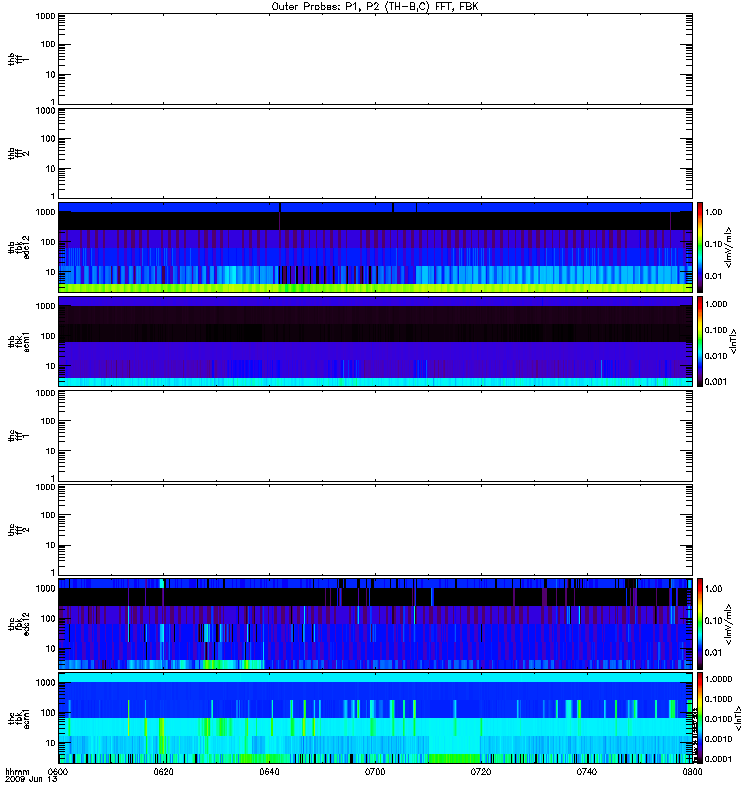Image resolution: width=750 pixels, height=800 pixels.
Task: Click the thb edc12 mV/m color bar
Action: 701,247
